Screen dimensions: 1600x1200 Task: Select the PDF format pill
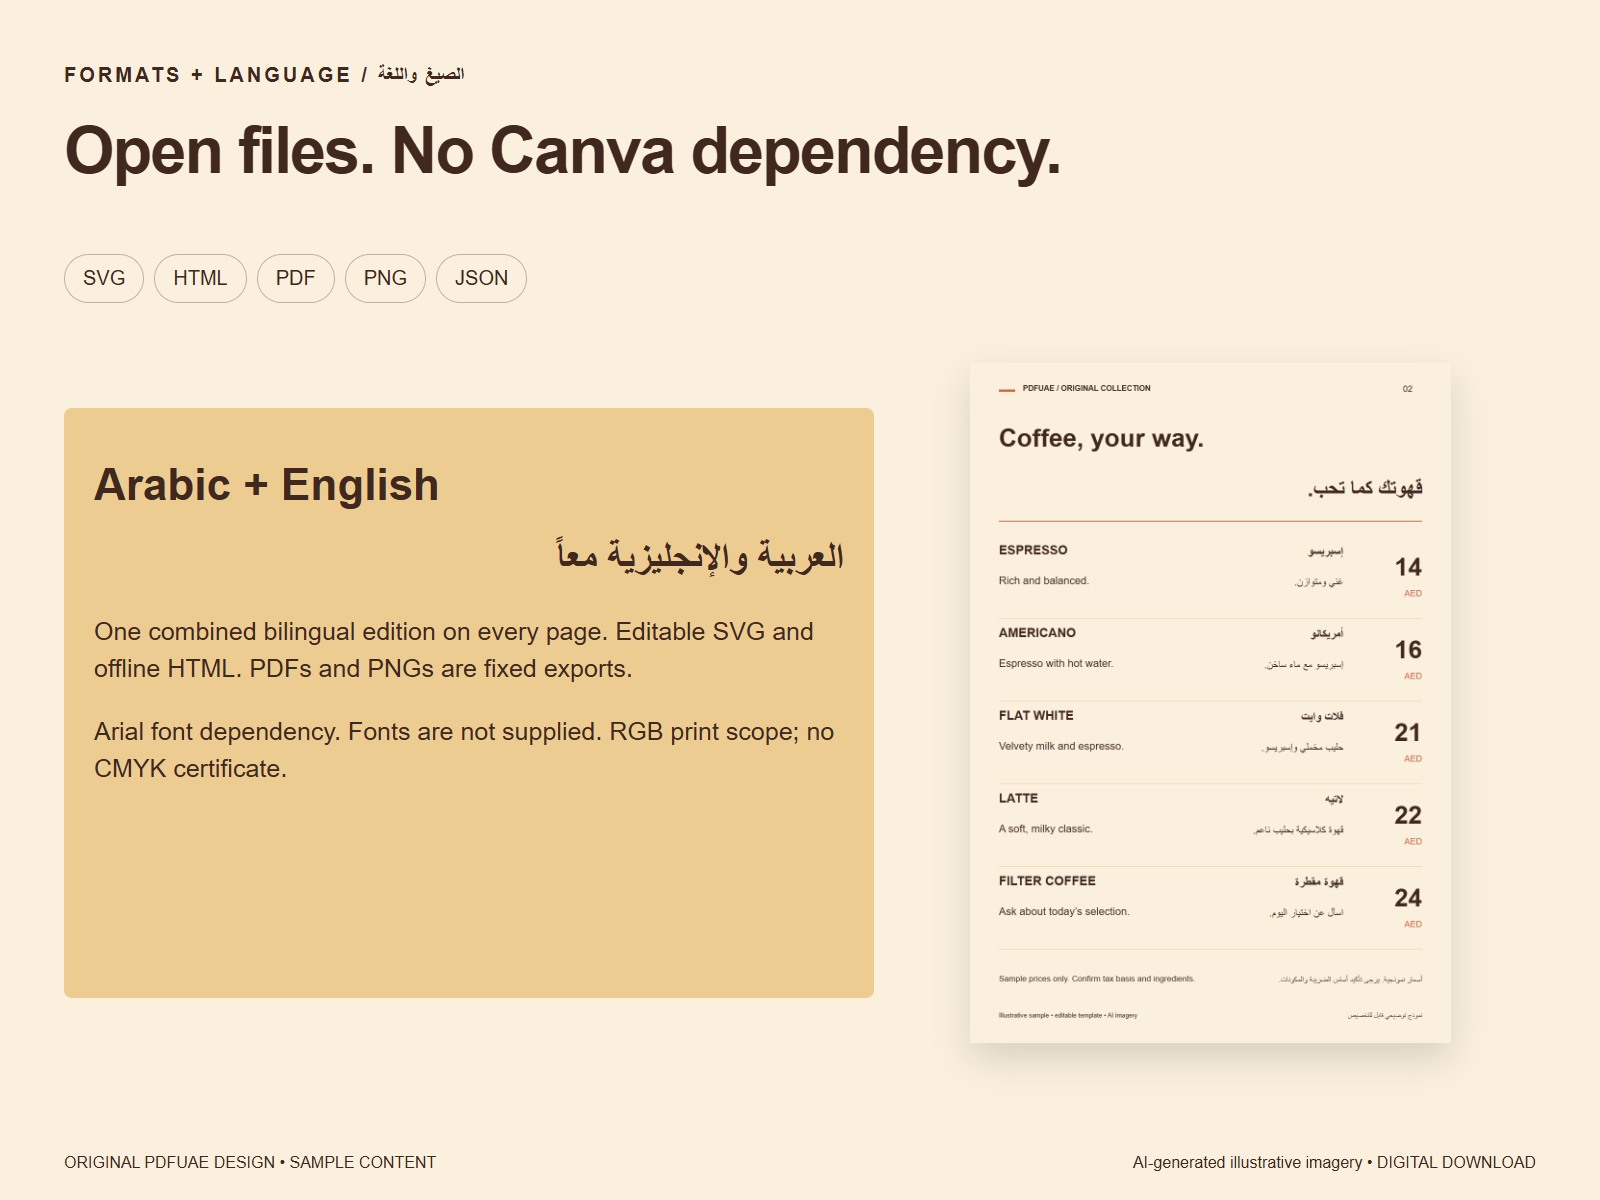pos(296,278)
